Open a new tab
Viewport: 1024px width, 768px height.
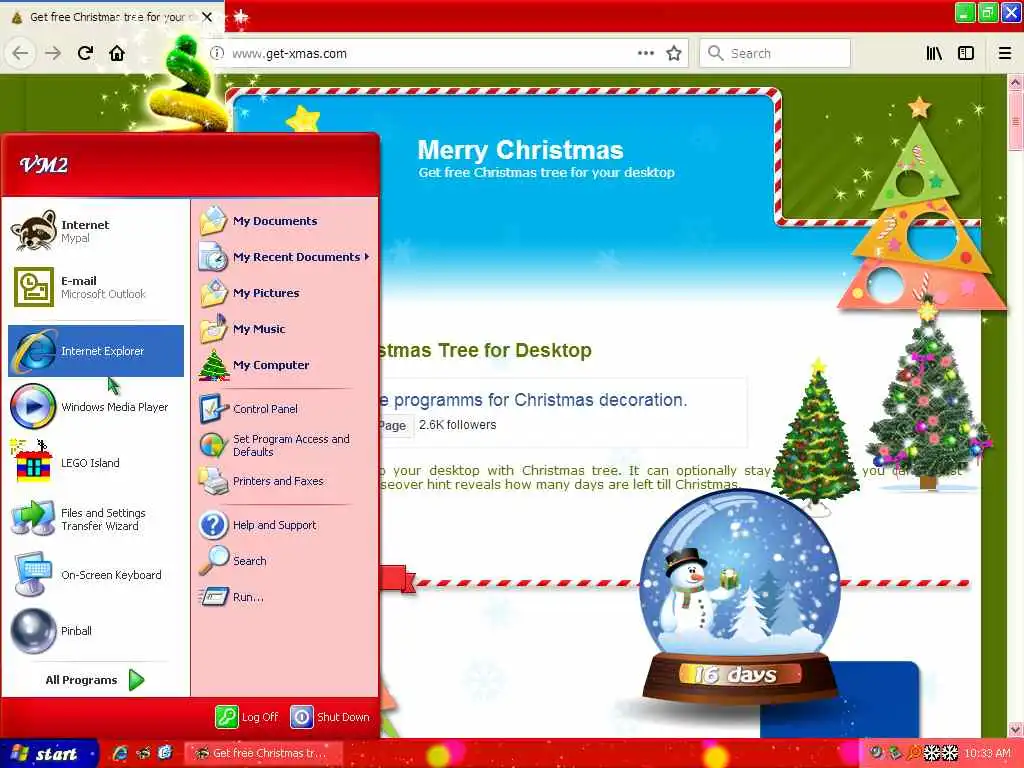[240, 16]
